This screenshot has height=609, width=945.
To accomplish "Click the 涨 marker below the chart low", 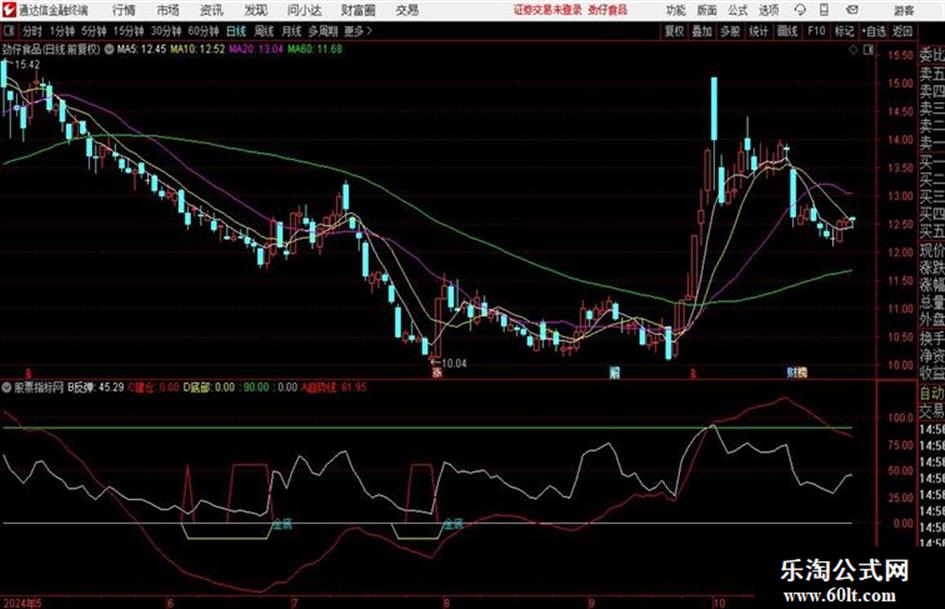I will [438, 373].
